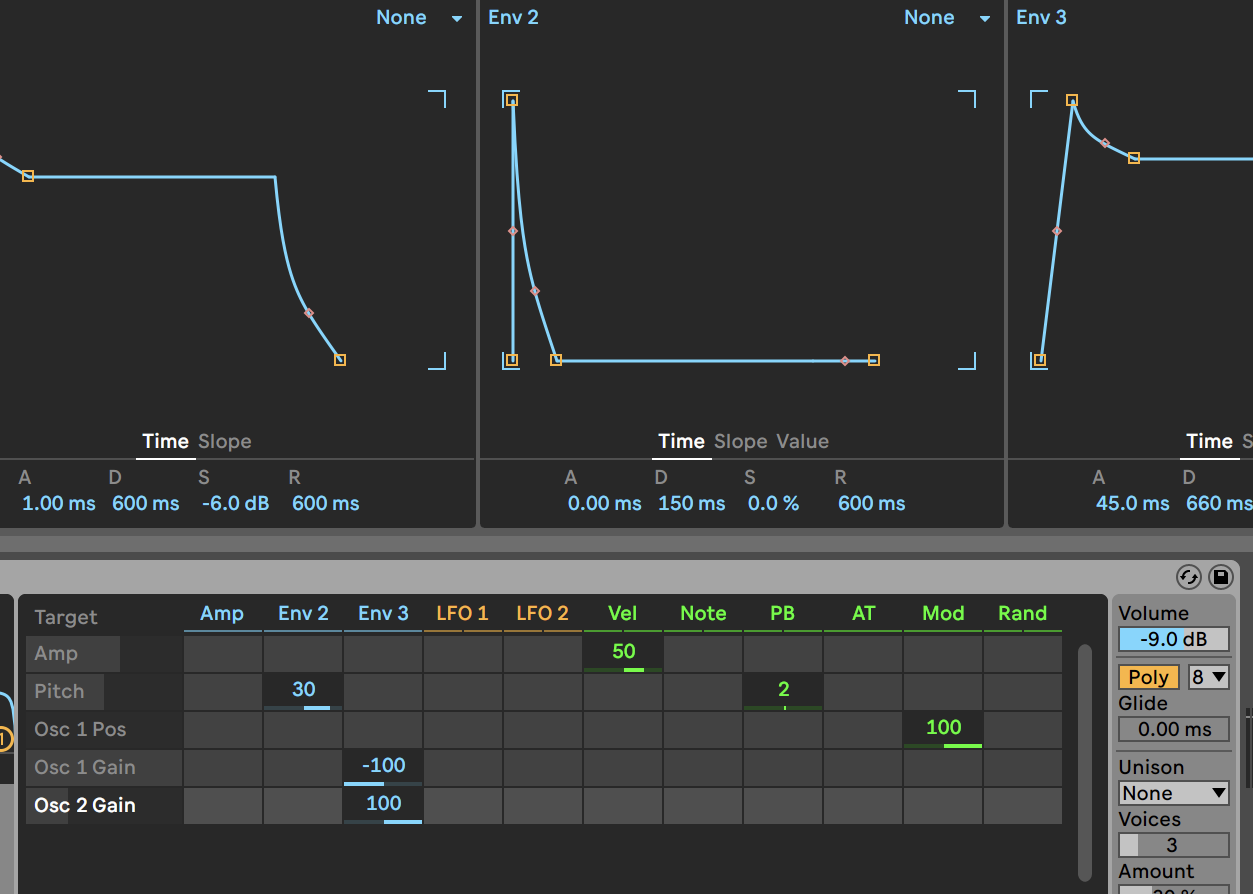Image resolution: width=1253 pixels, height=894 pixels.
Task: Click the Env 2 to Pitch cell showing 30
Action: coord(303,690)
